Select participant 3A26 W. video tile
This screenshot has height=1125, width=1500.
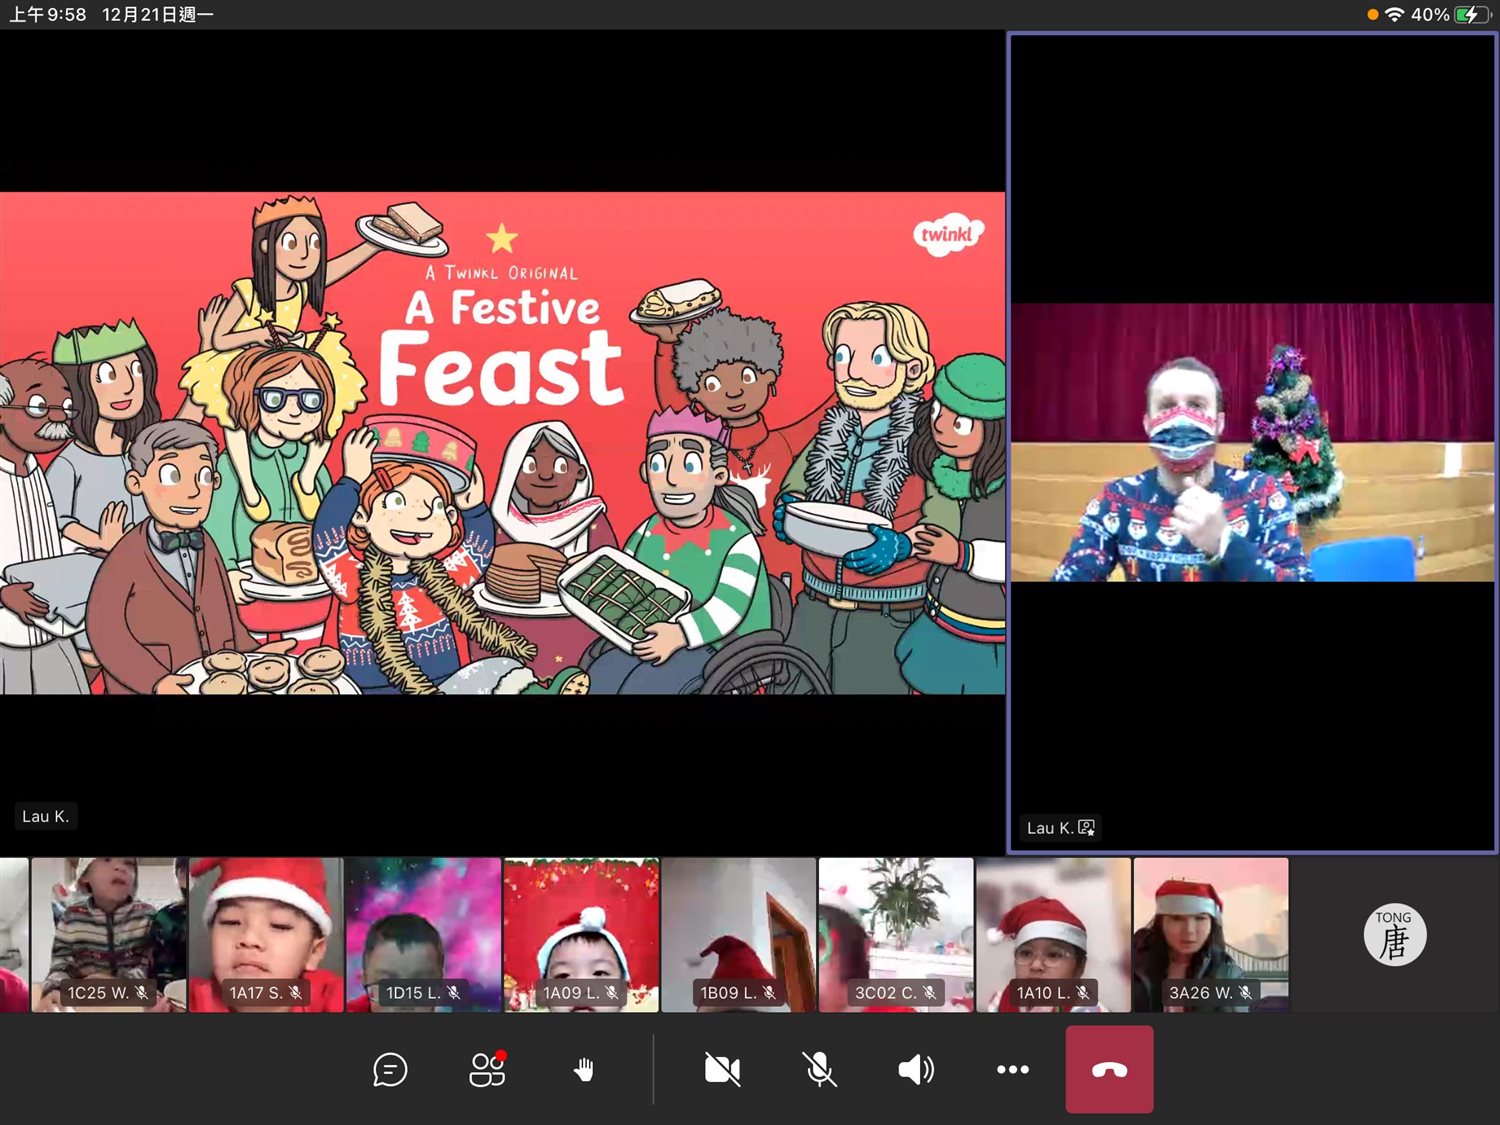click(x=1211, y=935)
